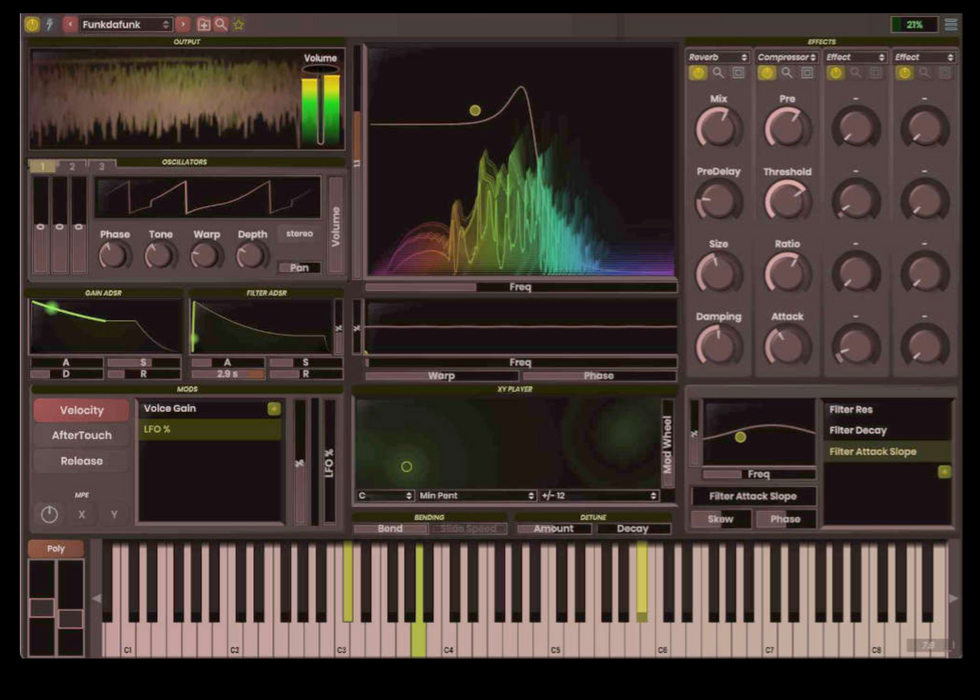Toggle the main power button in top bar

coord(32,24)
